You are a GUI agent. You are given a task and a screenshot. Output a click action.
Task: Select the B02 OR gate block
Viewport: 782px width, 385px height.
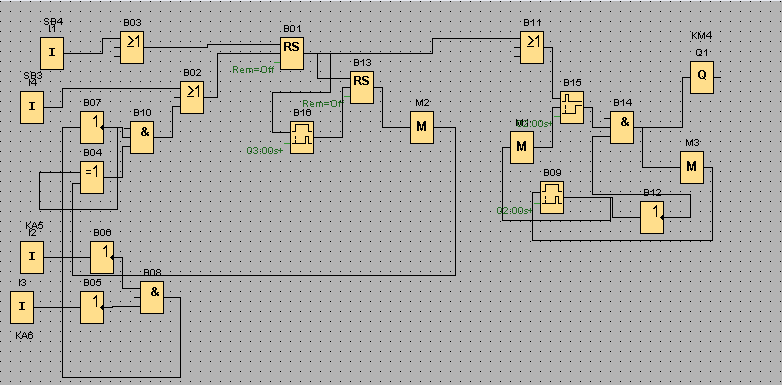[192, 97]
